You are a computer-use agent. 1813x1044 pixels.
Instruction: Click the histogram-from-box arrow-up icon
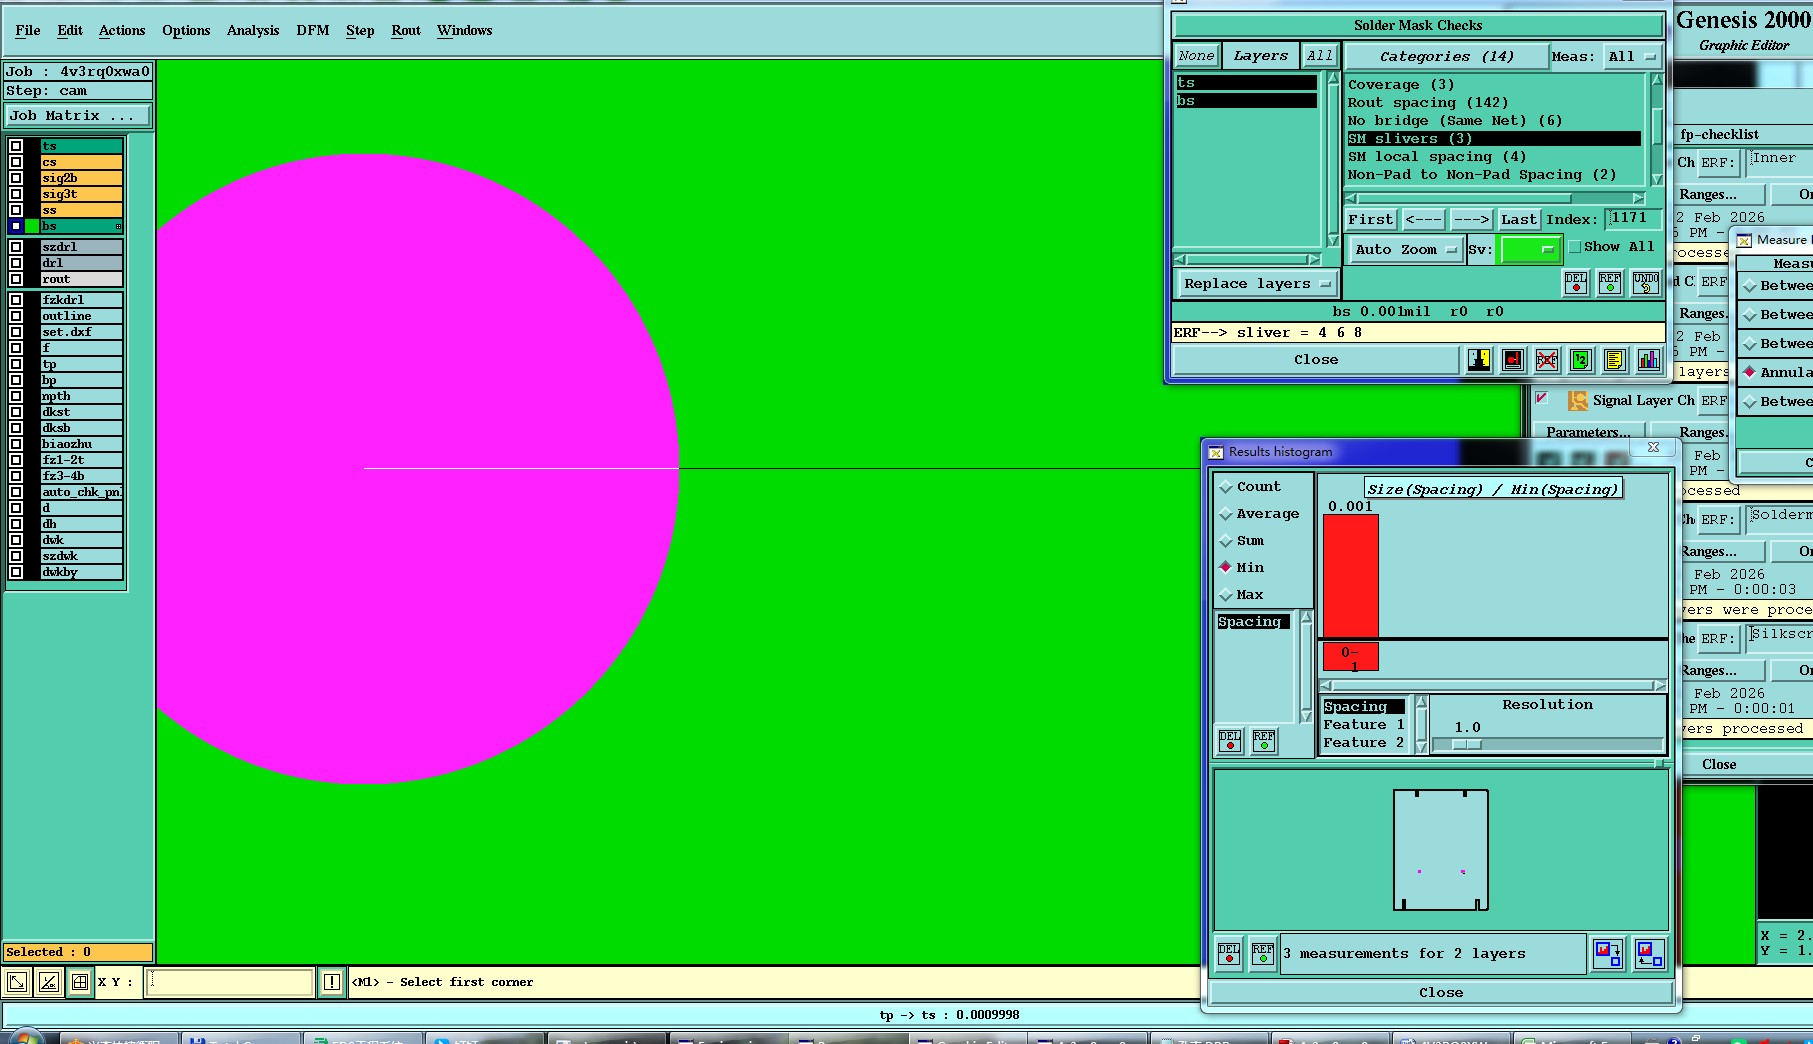(x=1649, y=953)
